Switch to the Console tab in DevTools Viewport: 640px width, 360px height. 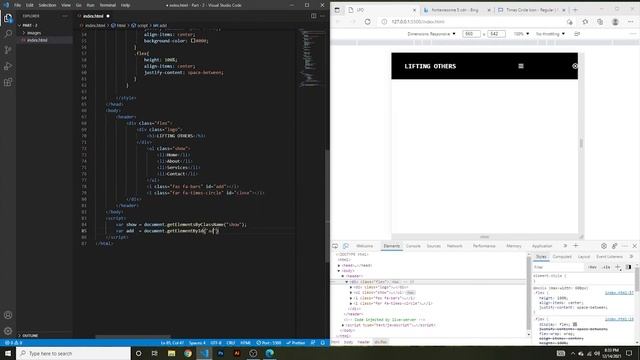coord(413,246)
